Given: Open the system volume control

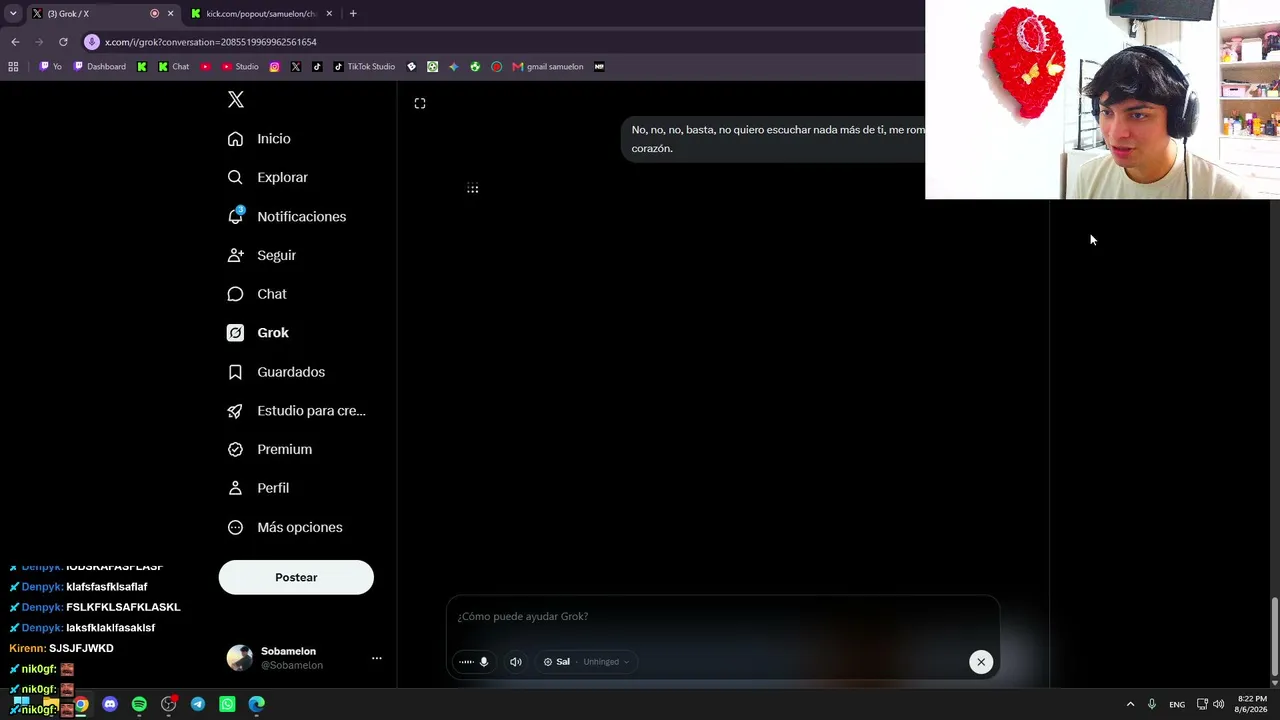Looking at the screenshot, I should tap(1218, 704).
